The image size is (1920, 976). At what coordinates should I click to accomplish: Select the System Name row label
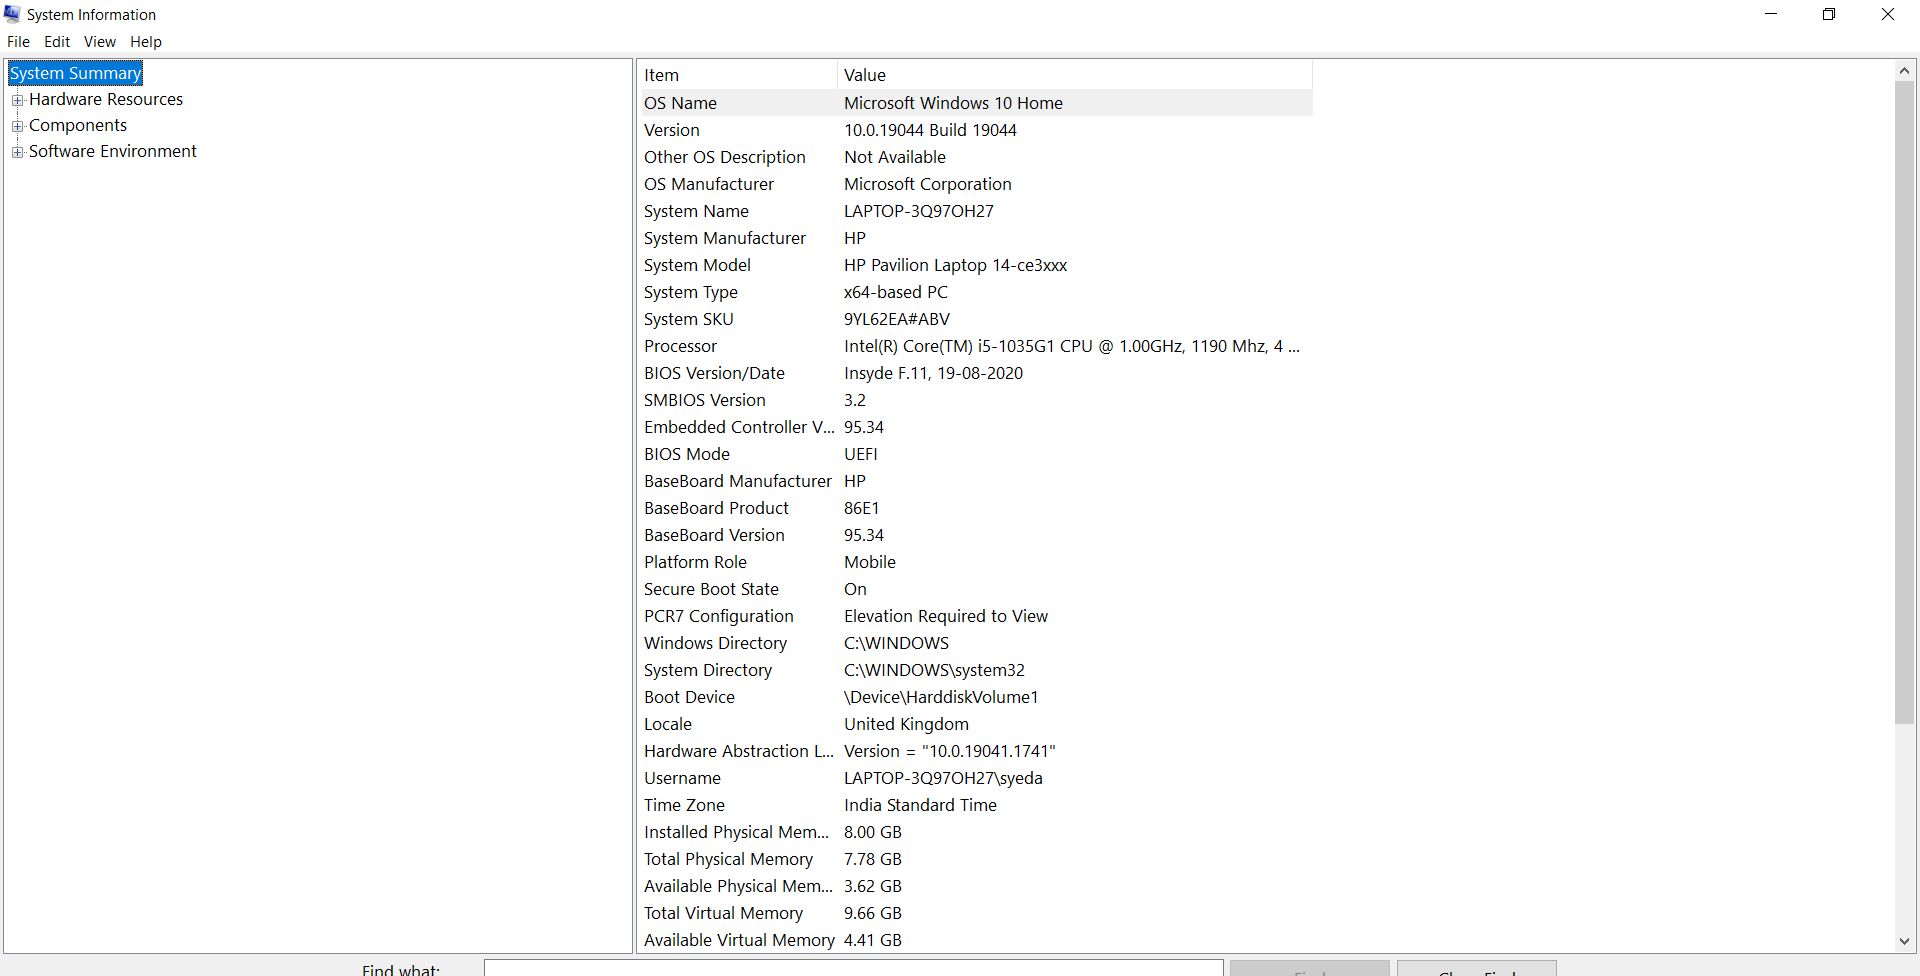(696, 211)
